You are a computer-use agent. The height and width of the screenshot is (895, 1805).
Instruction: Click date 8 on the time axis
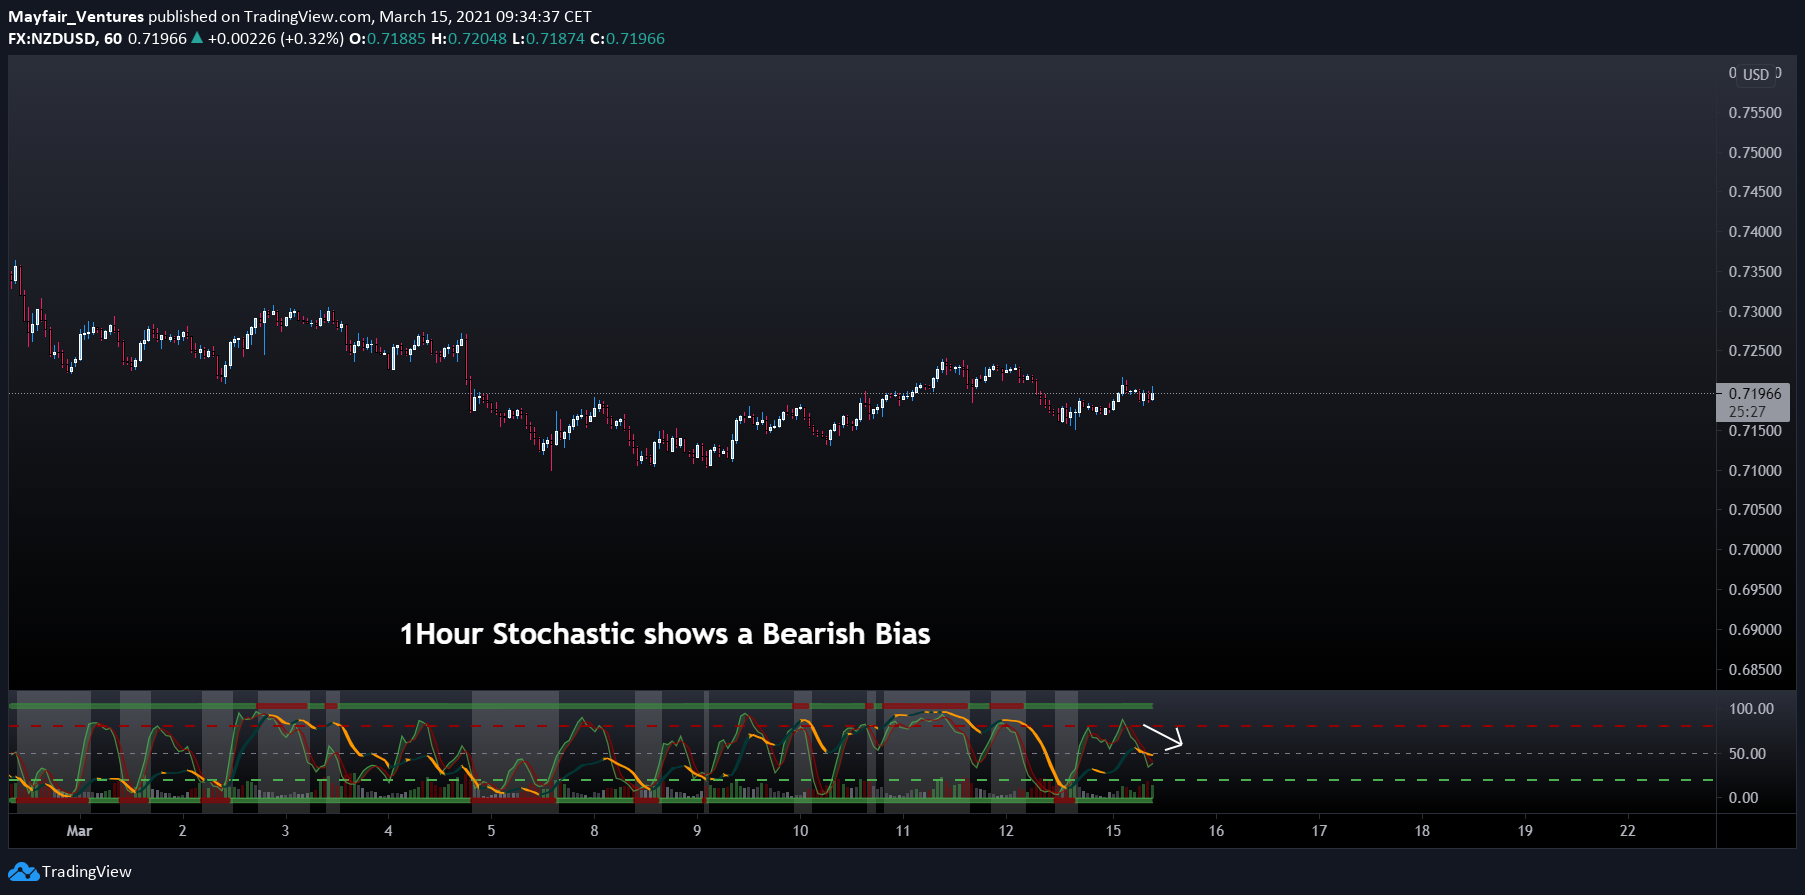(x=594, y=831)
